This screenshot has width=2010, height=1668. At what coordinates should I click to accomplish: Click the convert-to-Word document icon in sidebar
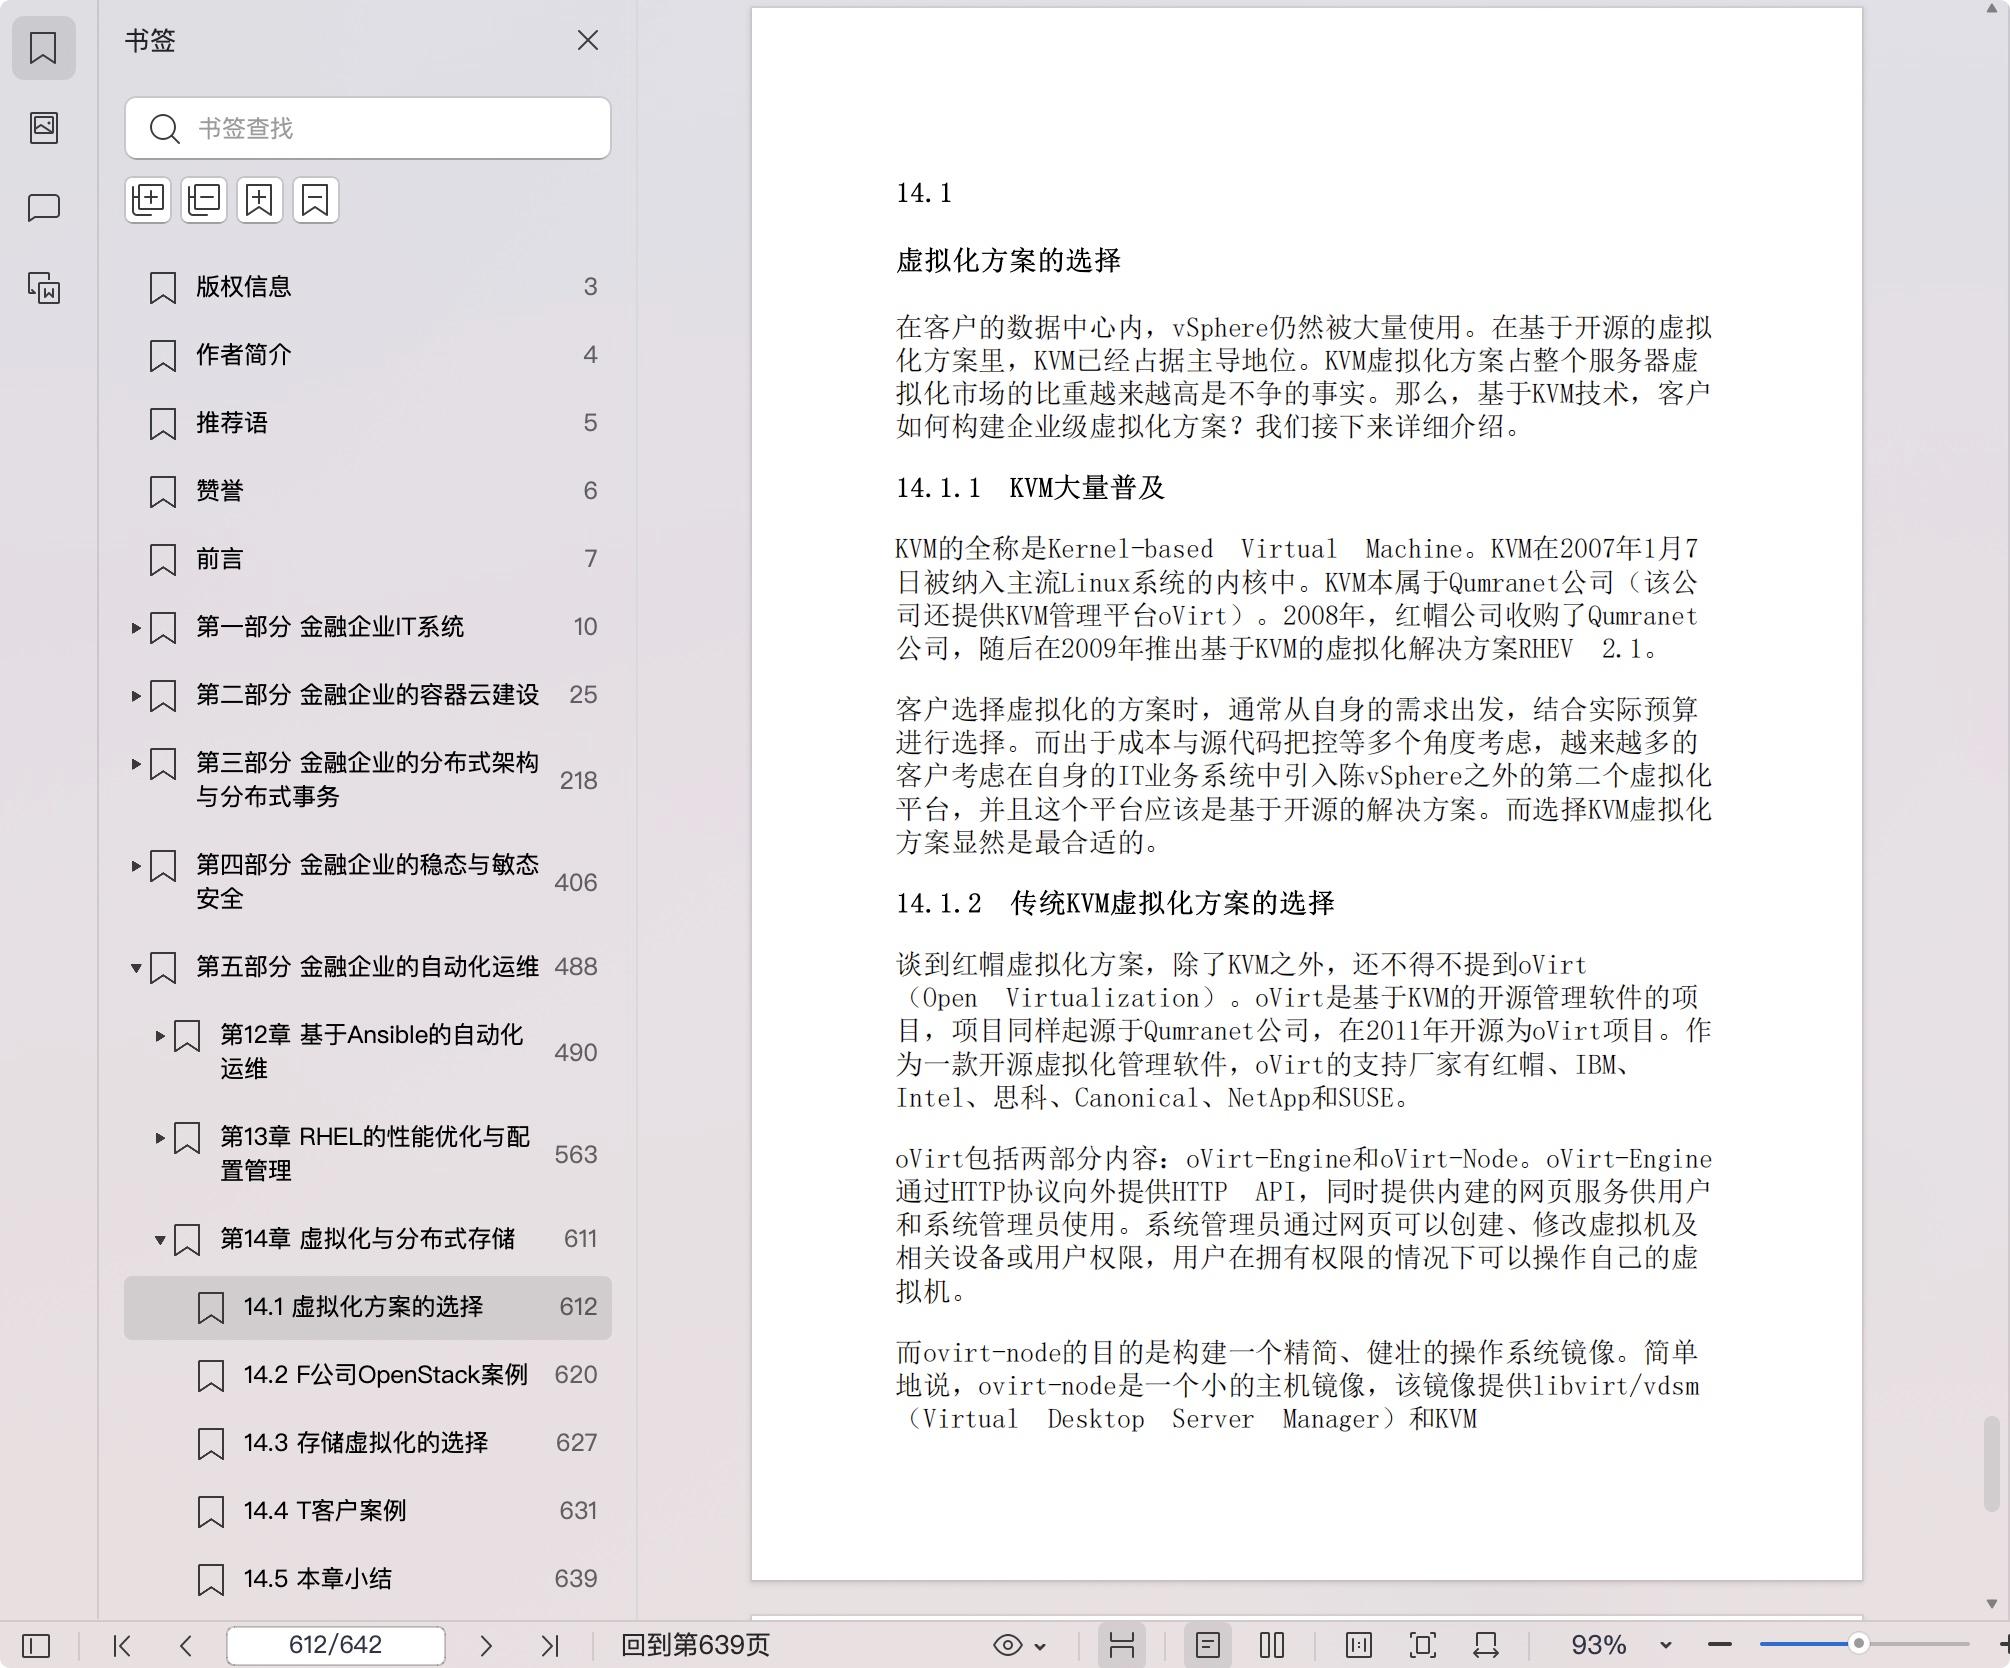click(43, 288)
